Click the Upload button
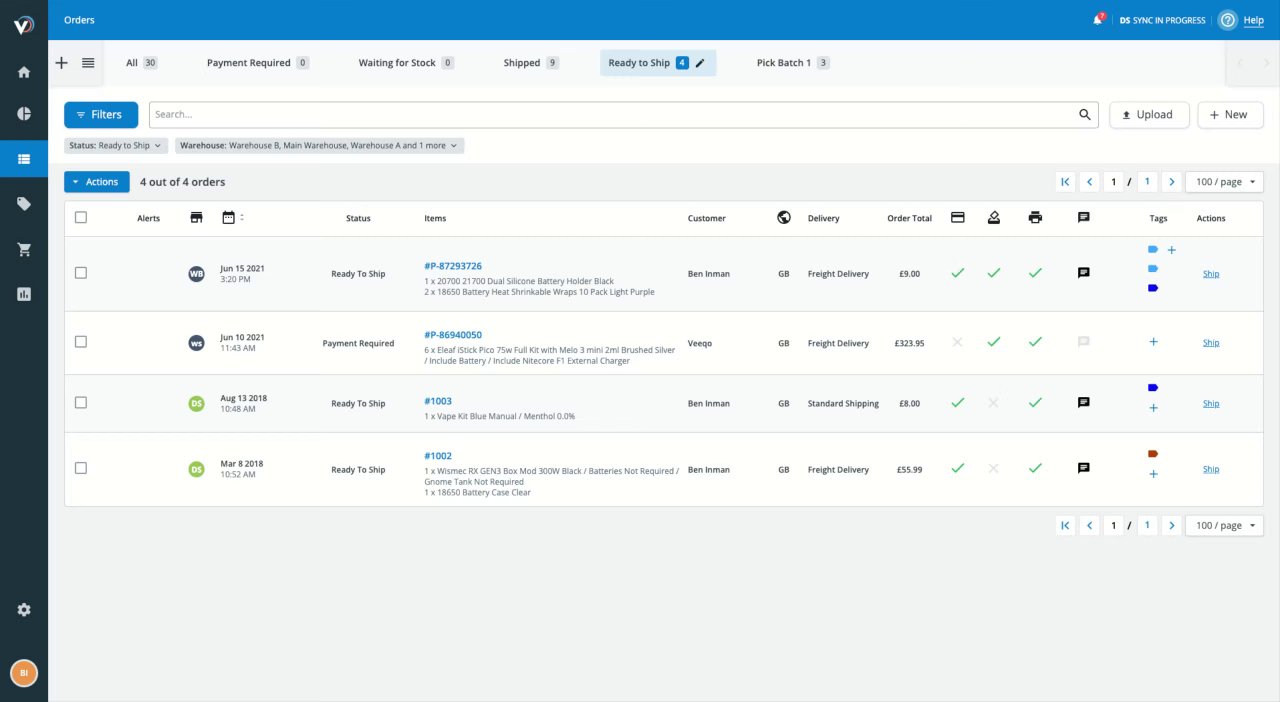The height and width of the screenshot is (702, 1280). tap(1148, 115)
